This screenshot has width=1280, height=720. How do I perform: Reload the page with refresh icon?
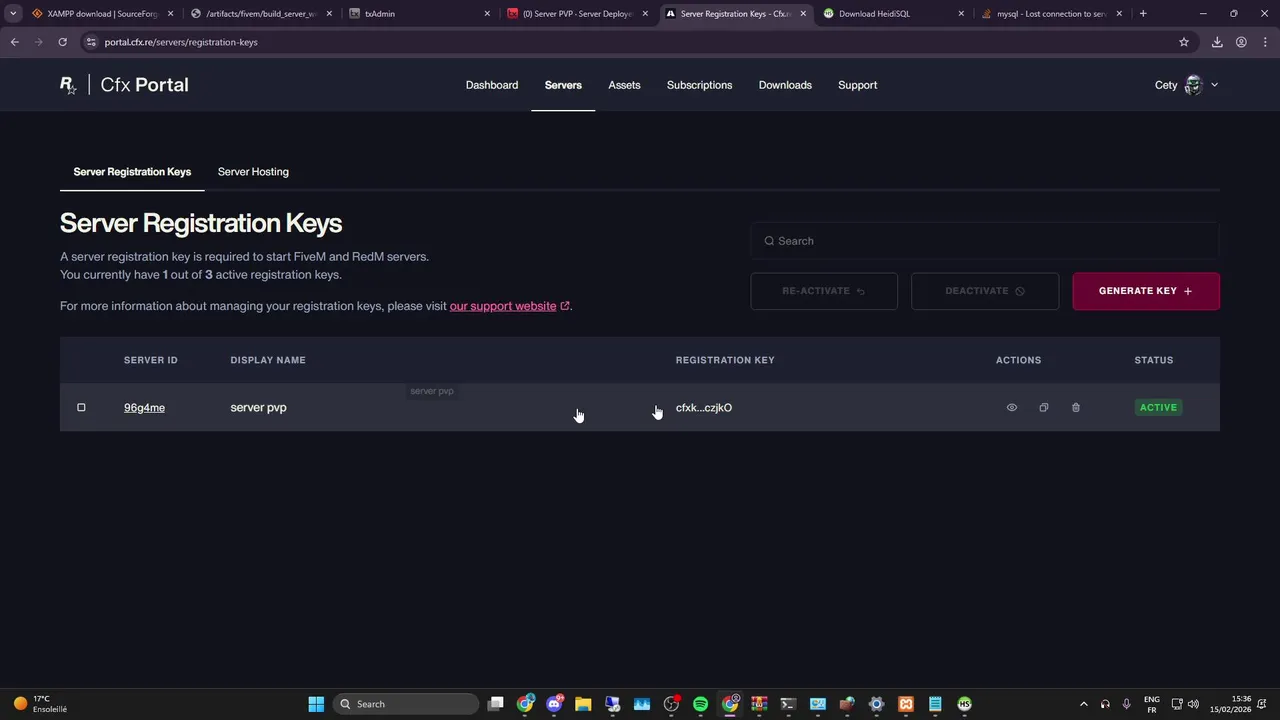(x=63, y=42)
